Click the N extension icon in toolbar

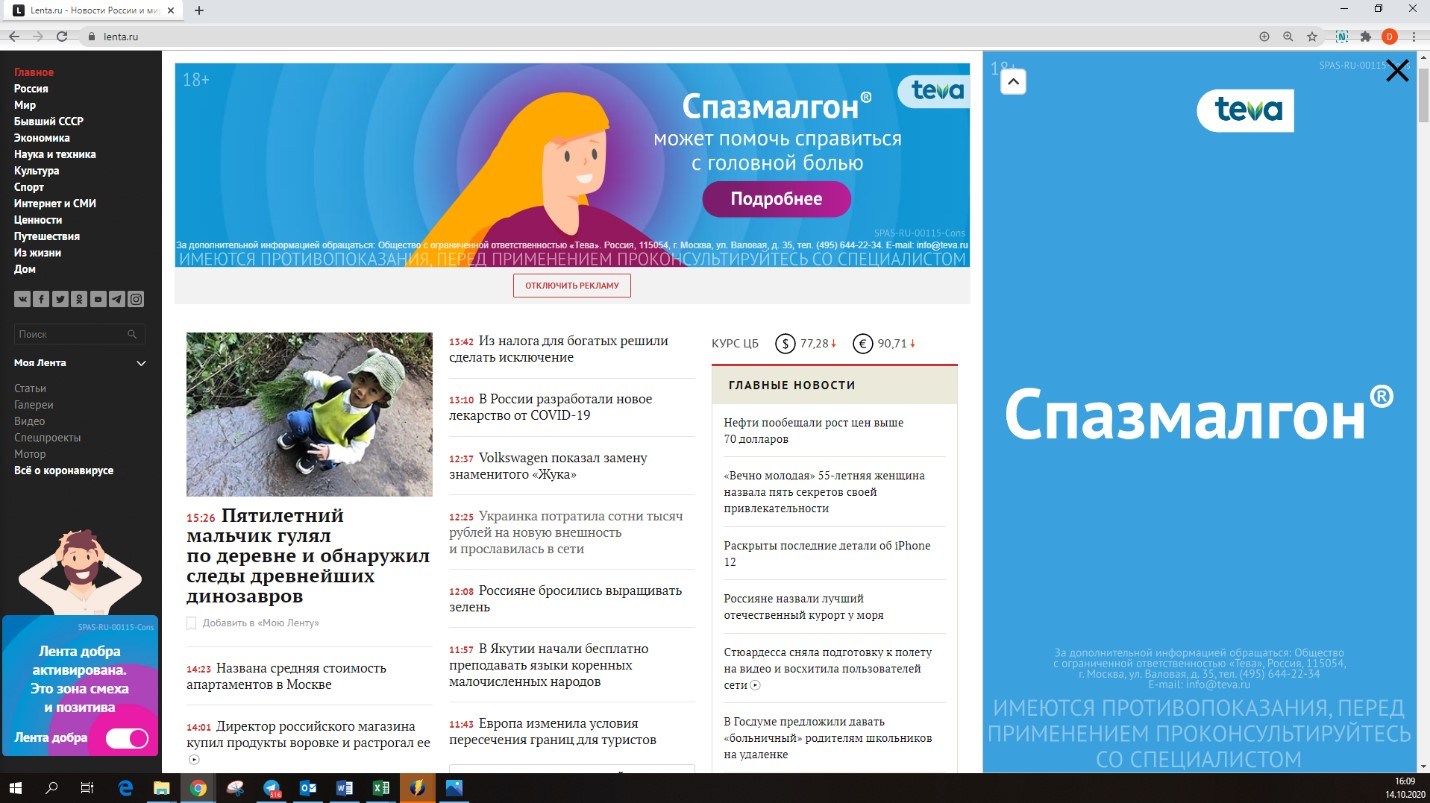[1342, 36]
